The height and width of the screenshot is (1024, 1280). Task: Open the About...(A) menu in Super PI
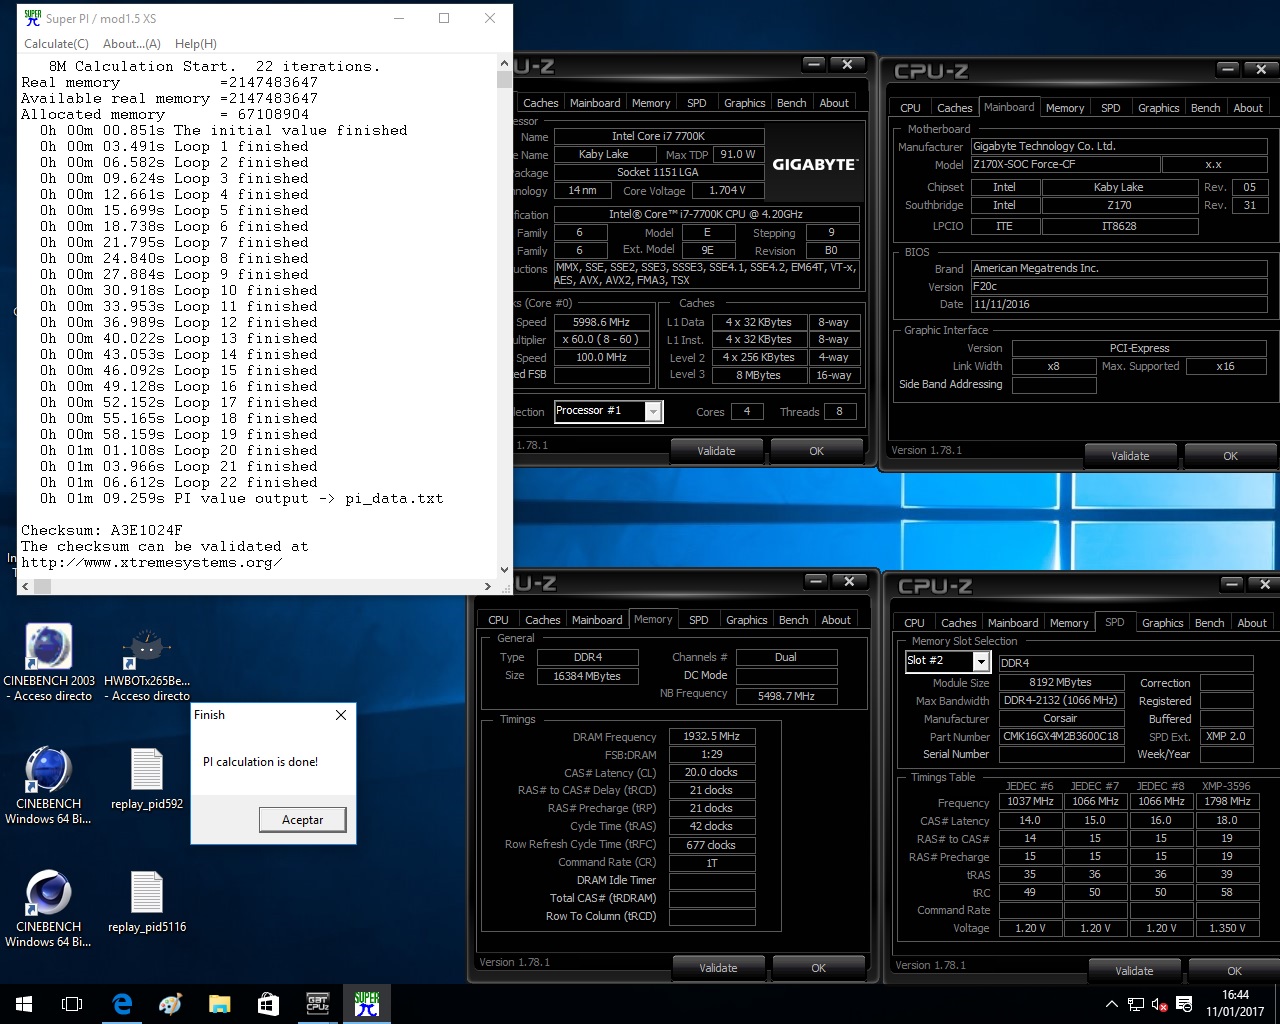click(132, 44)
